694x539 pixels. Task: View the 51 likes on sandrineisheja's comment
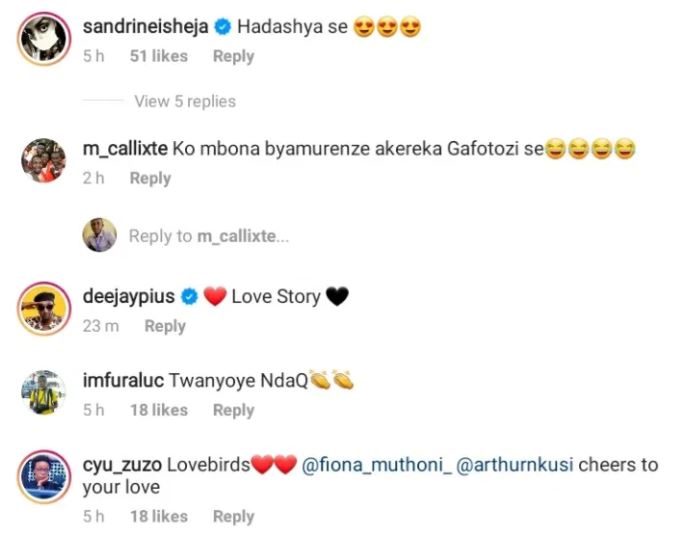pyautogui.click(x=158, y=56)
